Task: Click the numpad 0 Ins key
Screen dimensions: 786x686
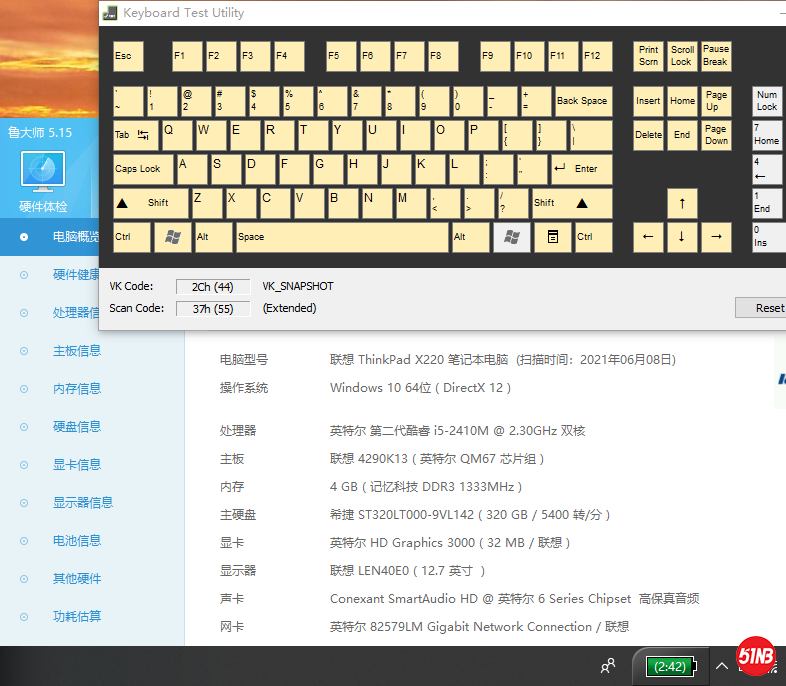Action: [767, 237]
